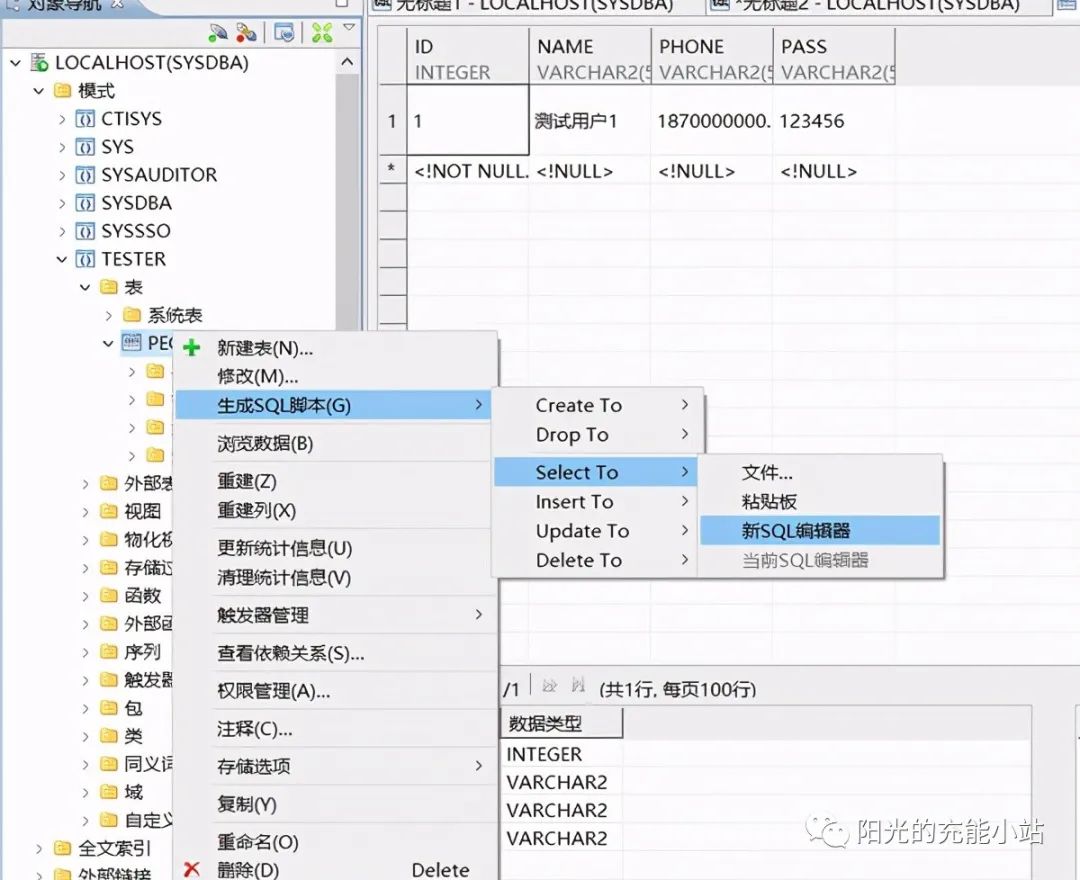Choose 新建表(N)... from the context menu

[336, 348]
